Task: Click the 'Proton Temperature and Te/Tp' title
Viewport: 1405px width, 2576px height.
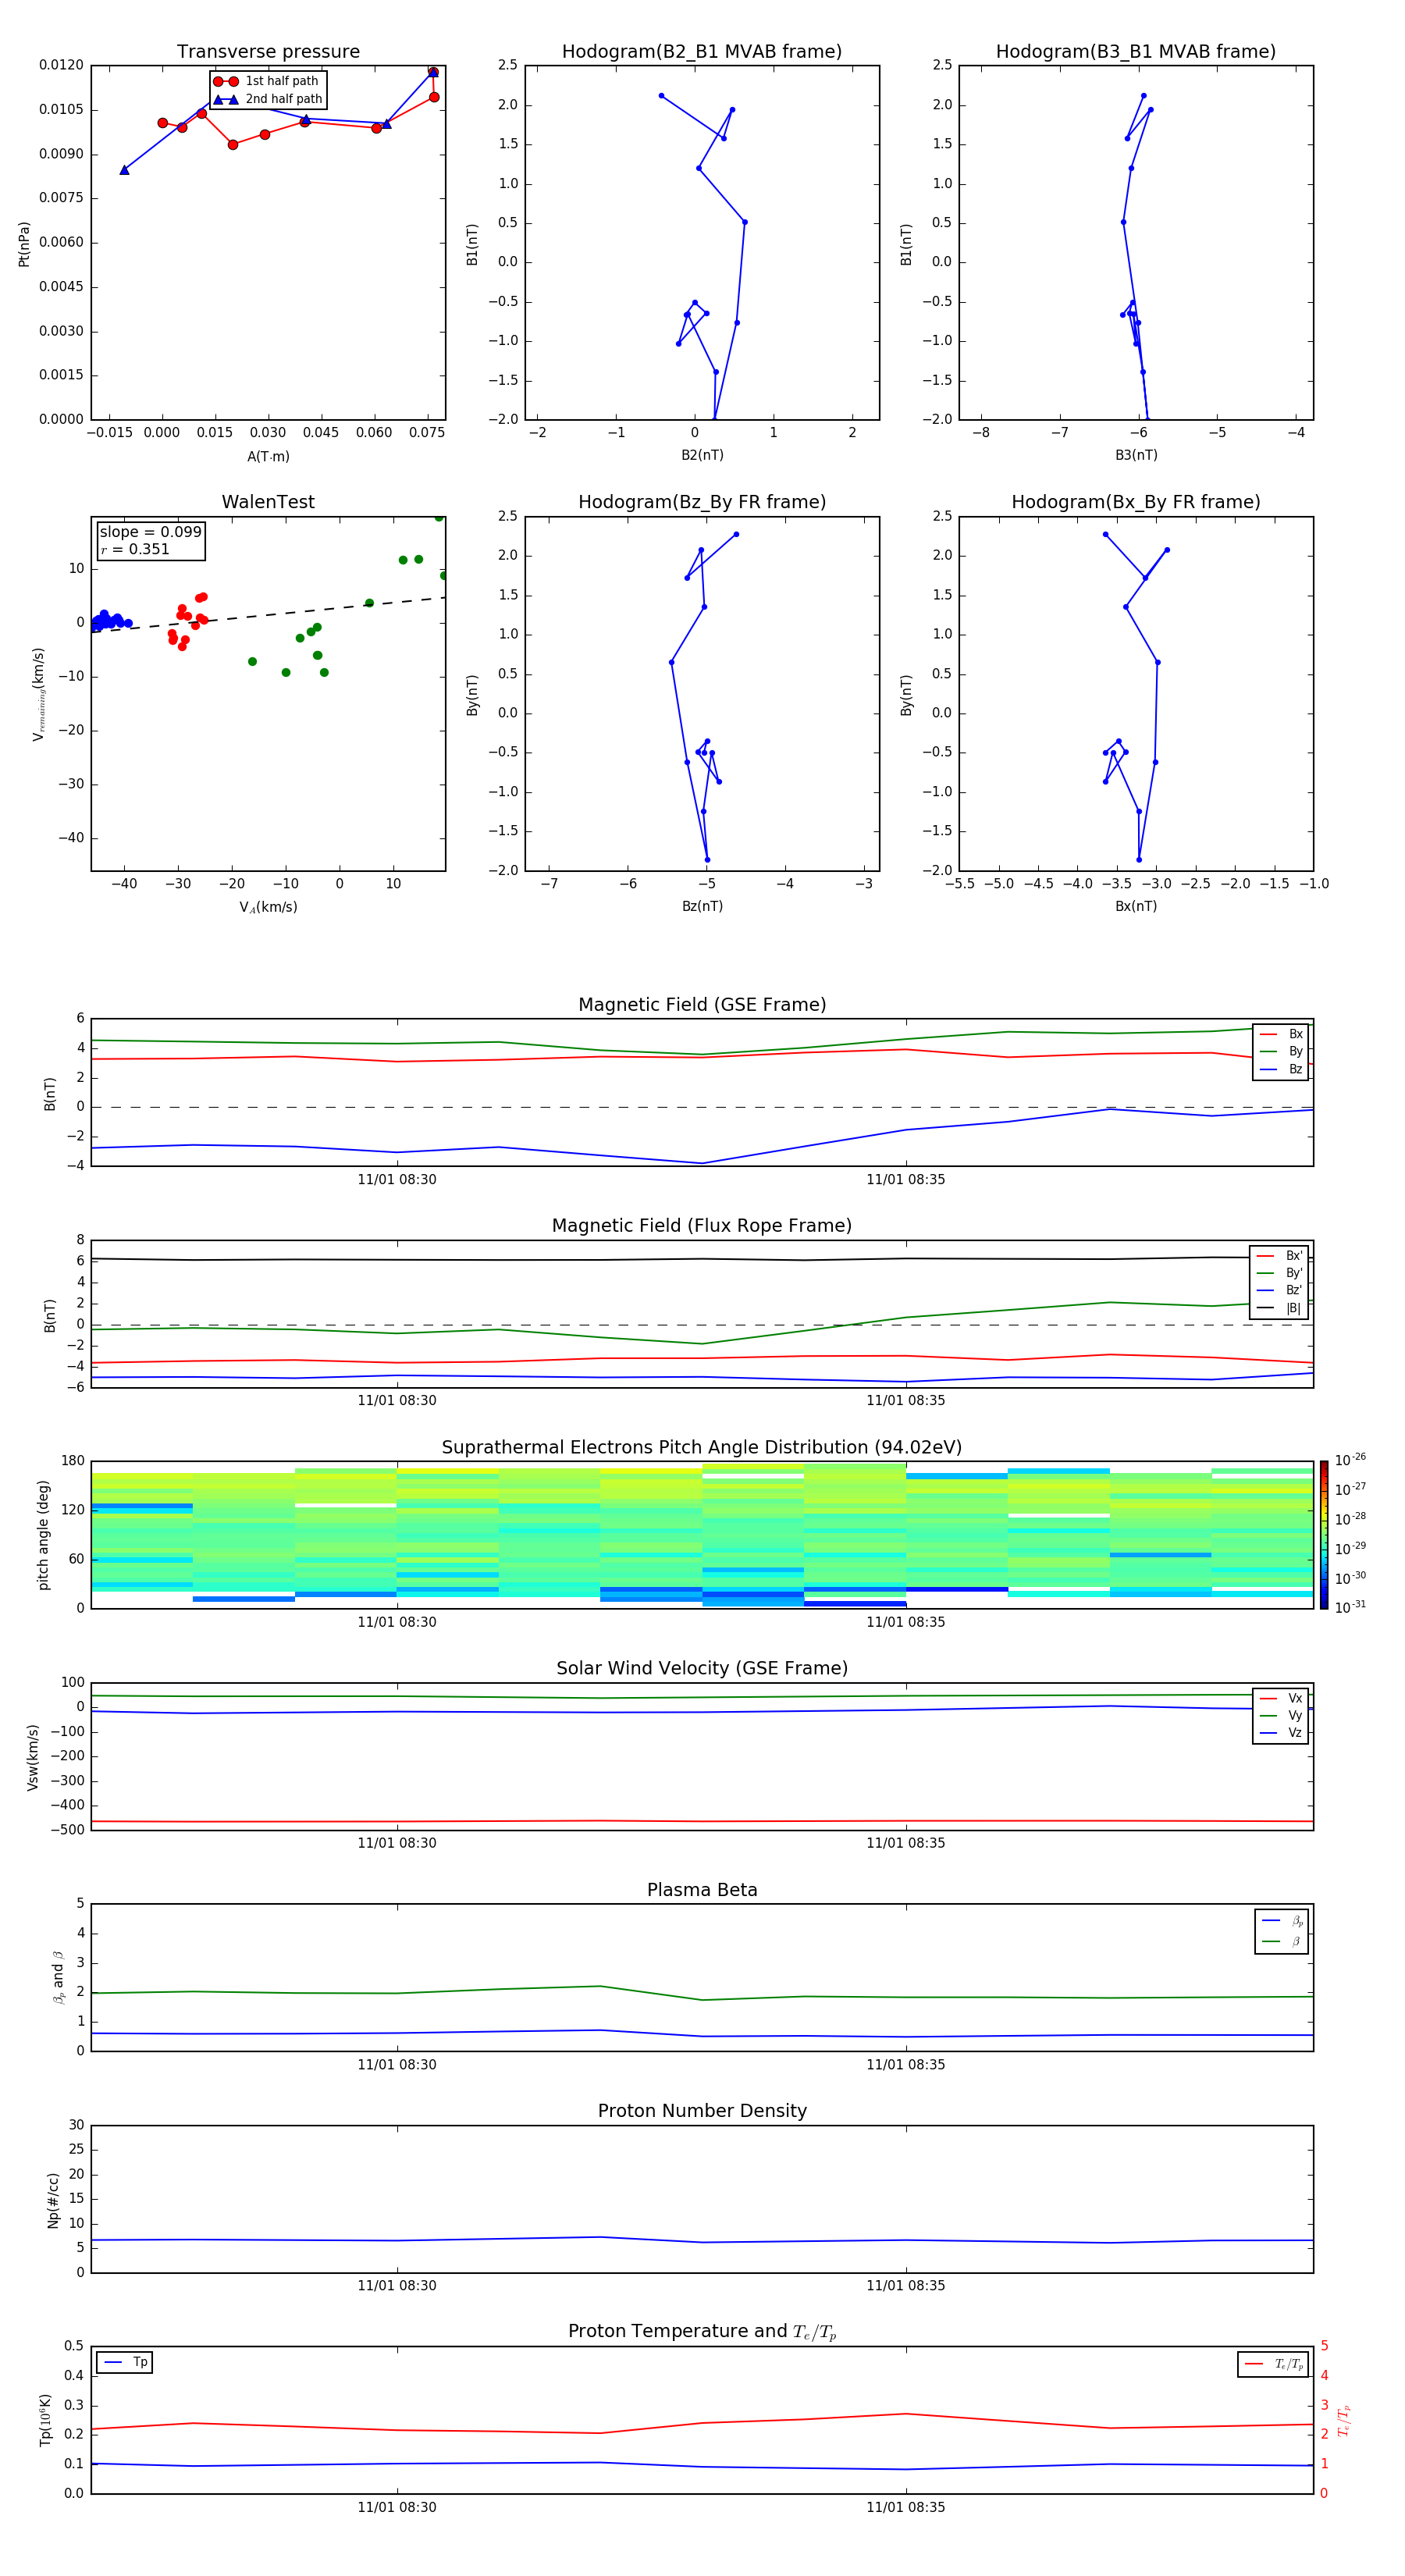Action: pos(702,2332)
